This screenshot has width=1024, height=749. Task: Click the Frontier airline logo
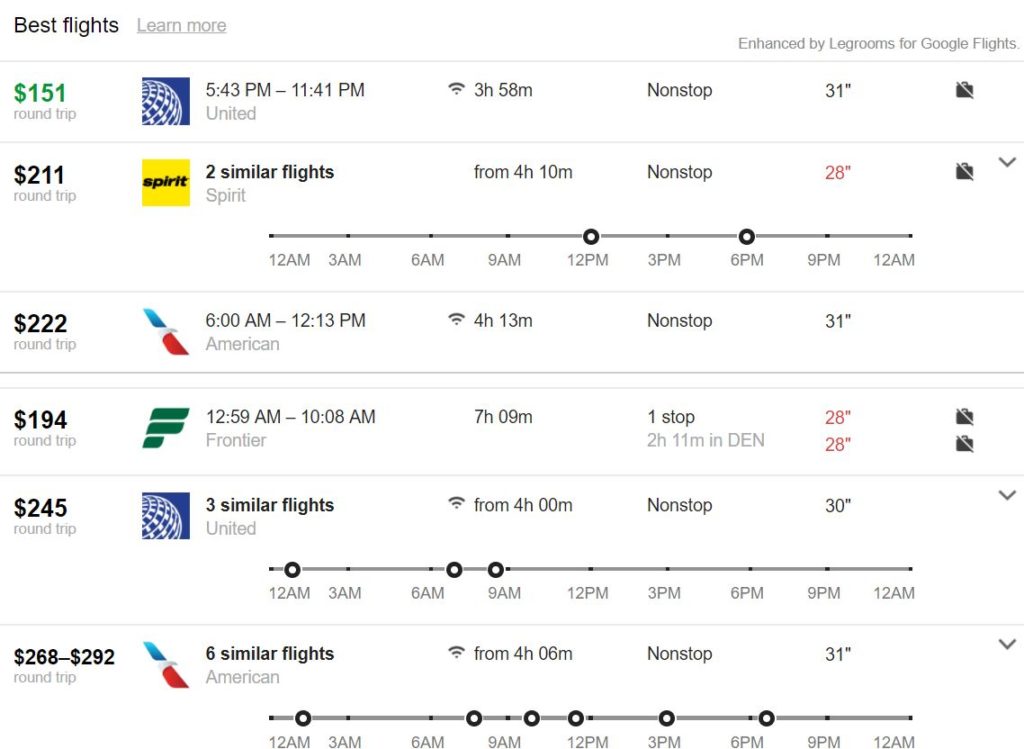pos(165,428)
